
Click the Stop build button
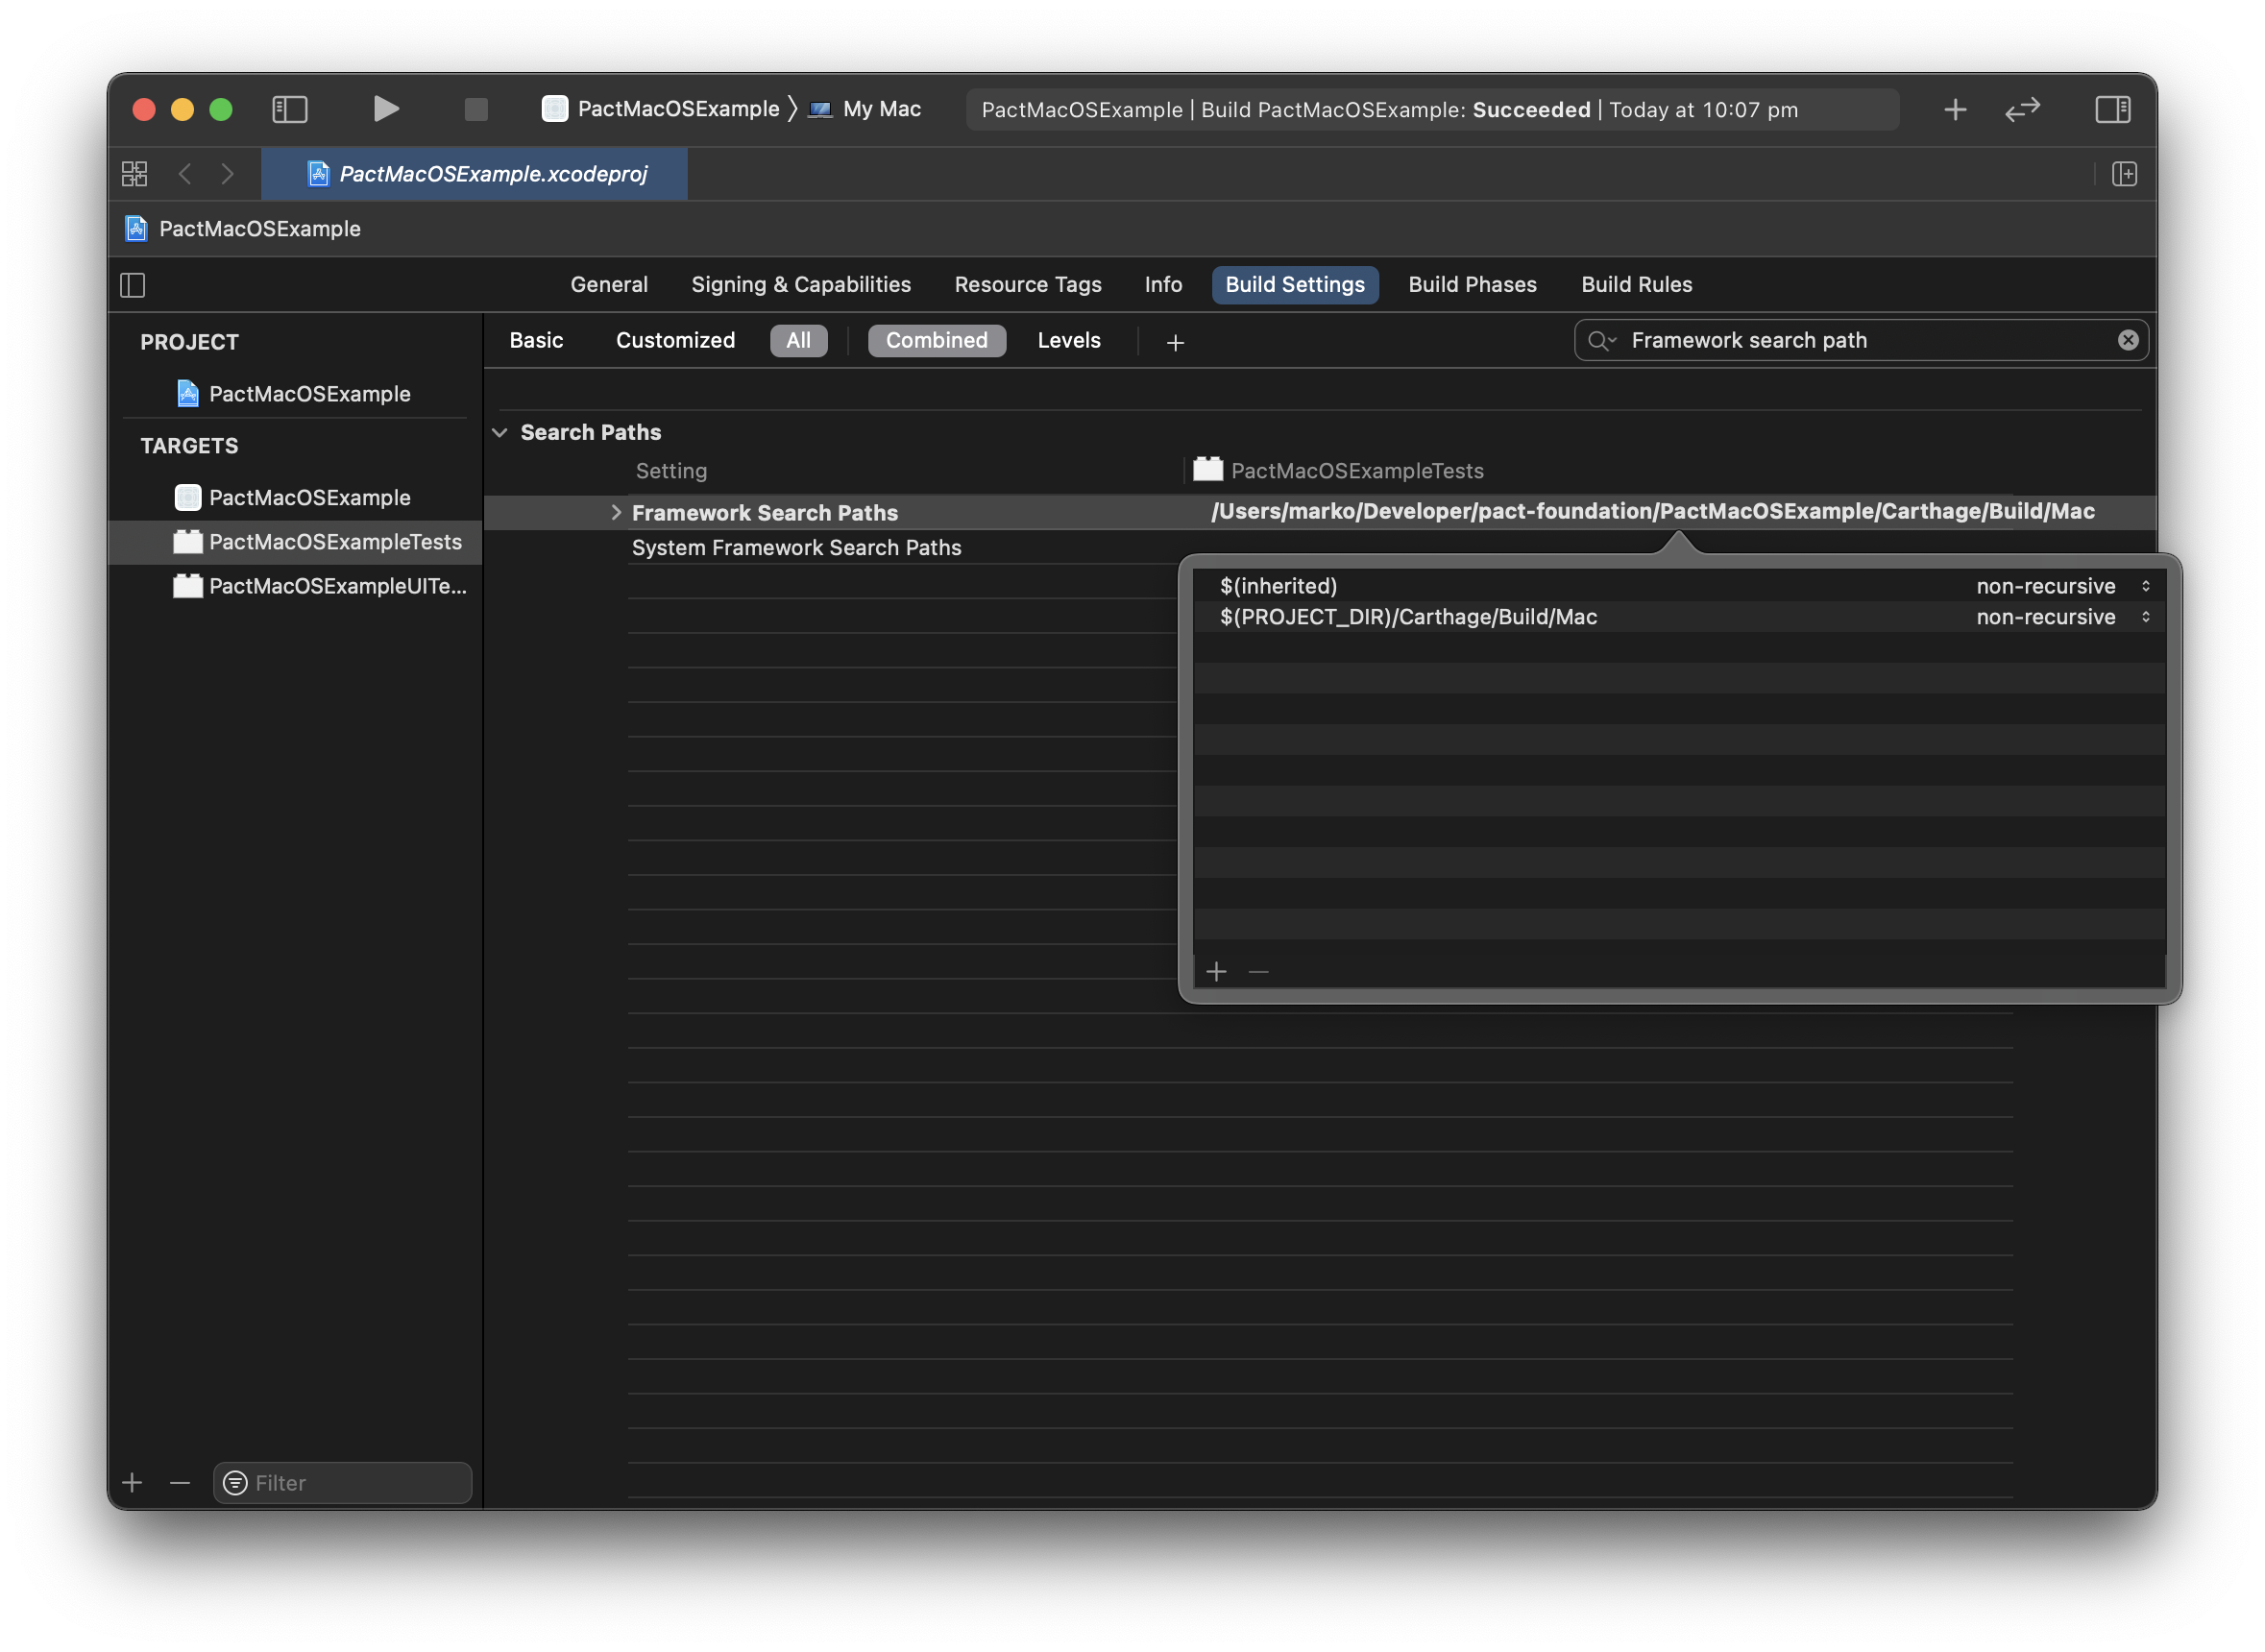tap(476, 109)
